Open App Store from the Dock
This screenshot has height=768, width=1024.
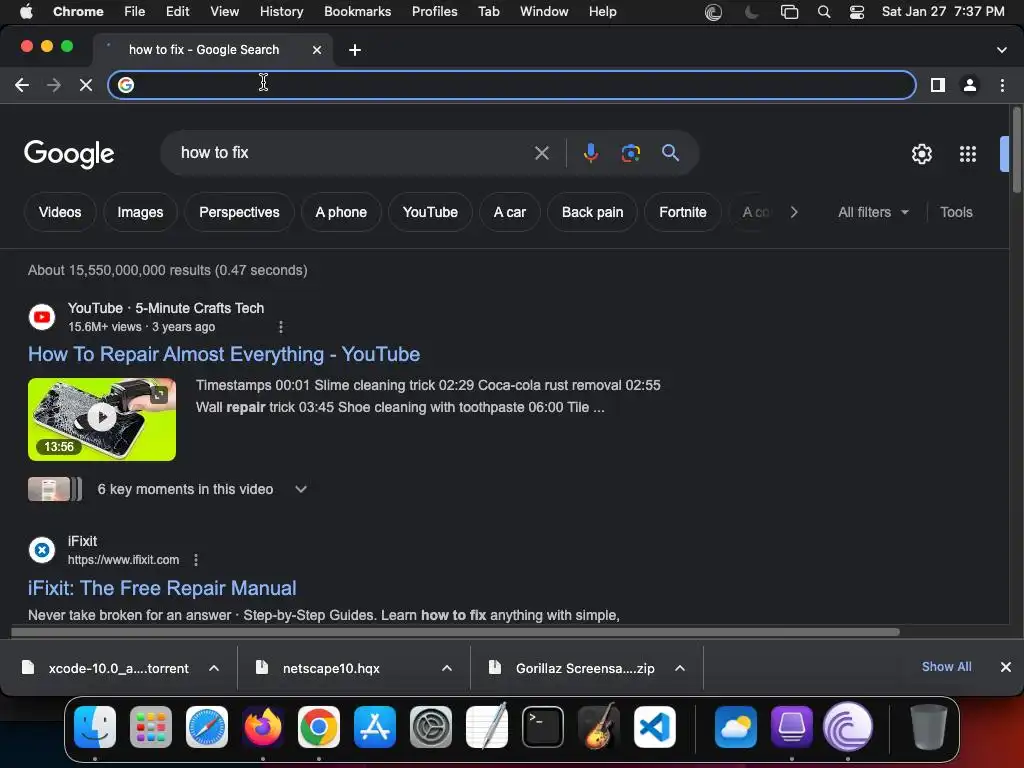(375, 727)
